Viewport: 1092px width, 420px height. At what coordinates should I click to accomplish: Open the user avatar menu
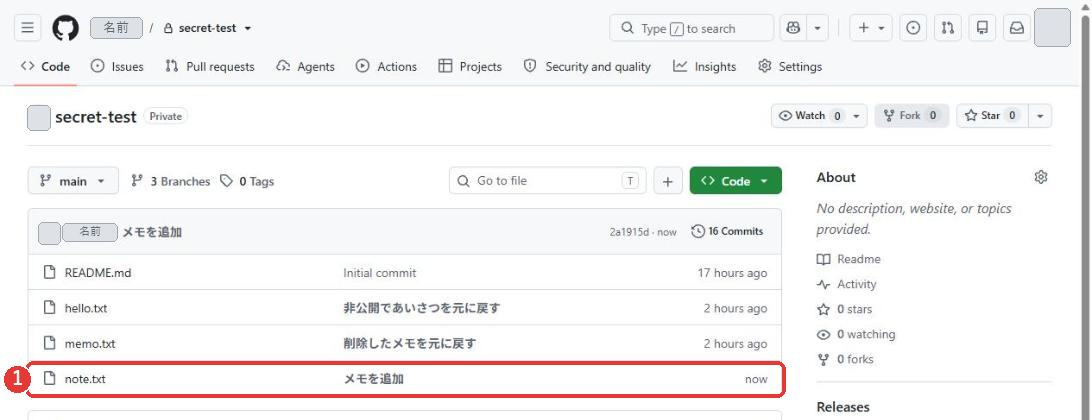(1052, 28)
